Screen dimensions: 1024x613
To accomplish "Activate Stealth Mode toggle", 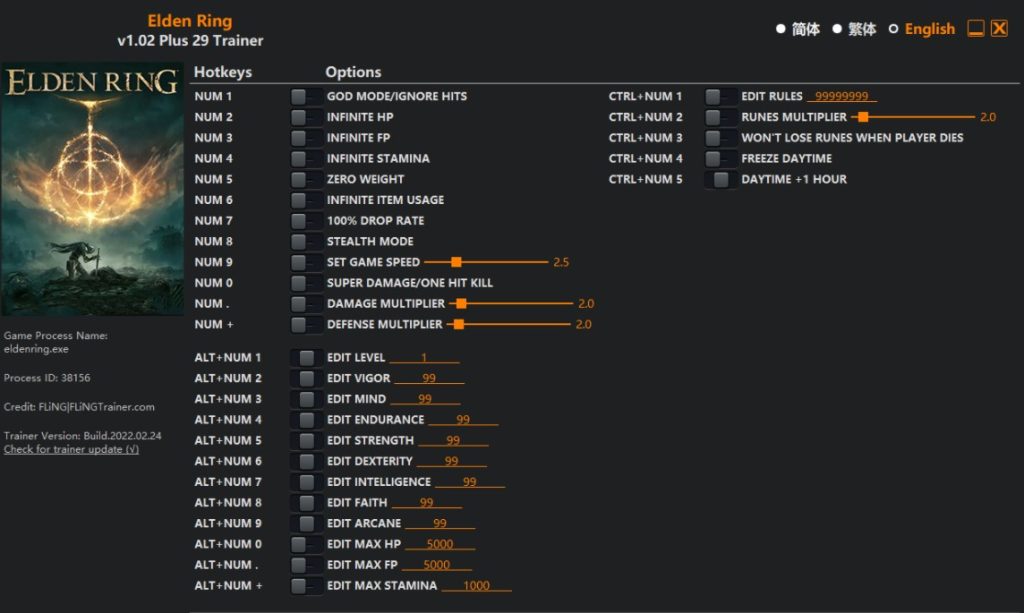I will click(x=306, y=242).
